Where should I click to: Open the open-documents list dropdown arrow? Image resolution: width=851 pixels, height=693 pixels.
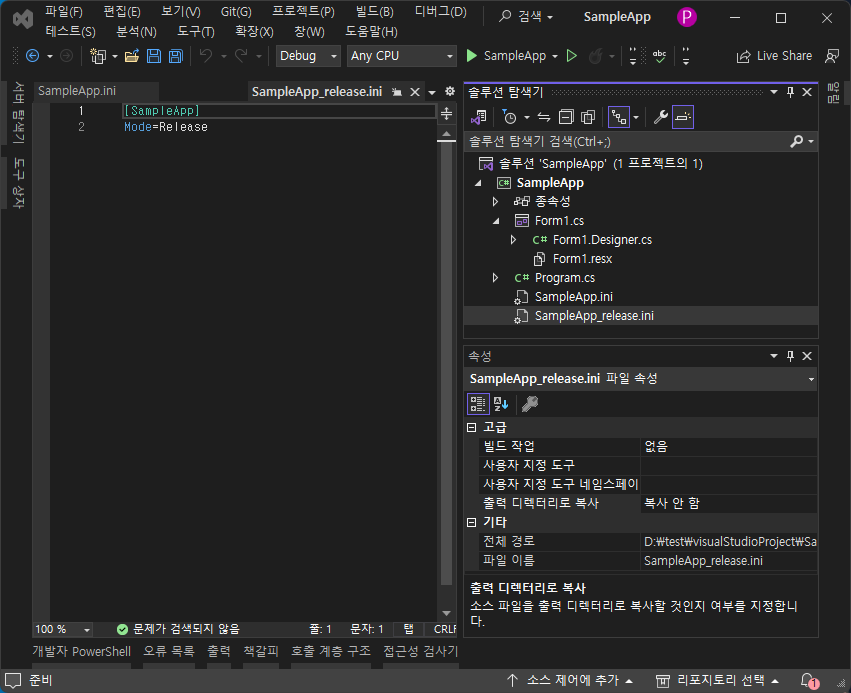point(432,93)
